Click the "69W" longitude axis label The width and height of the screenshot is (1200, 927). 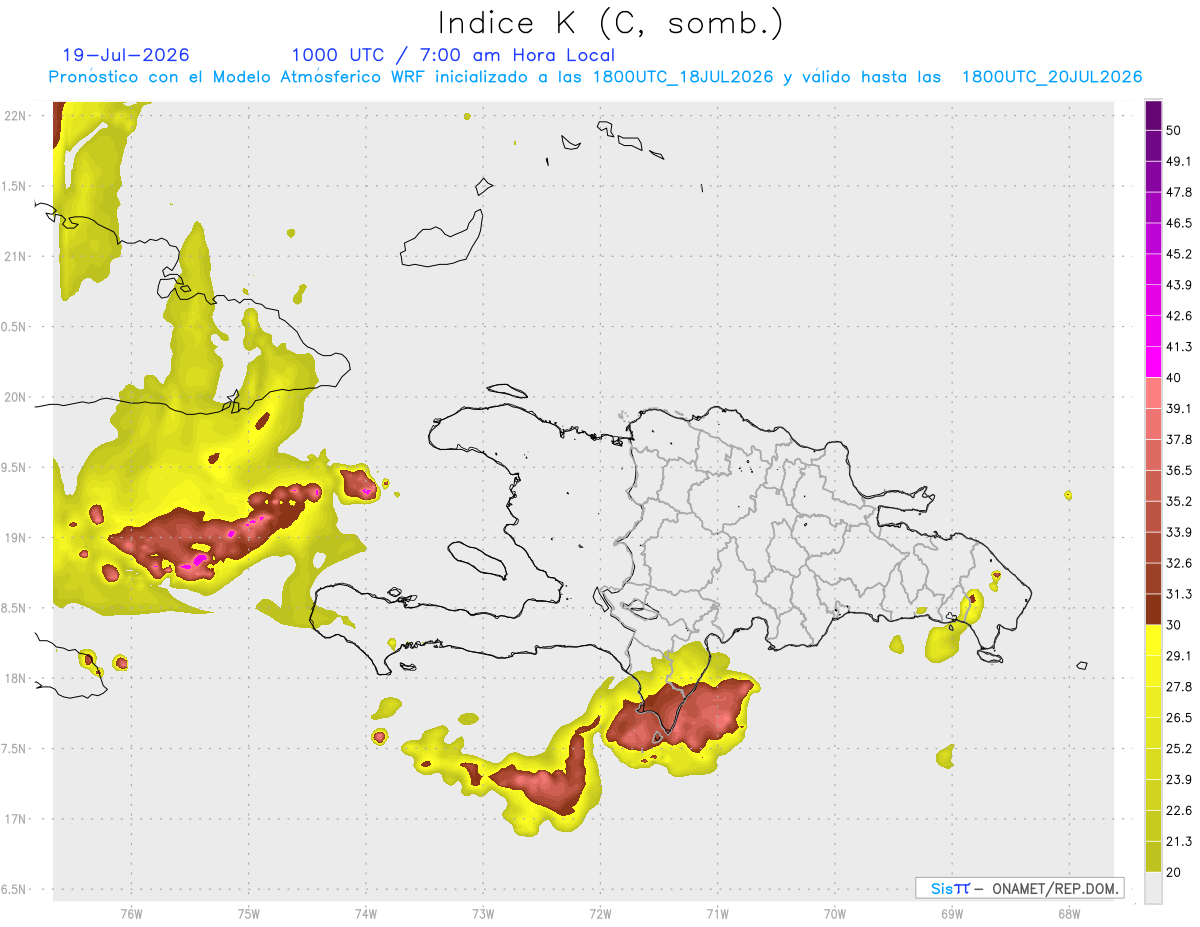click(952, 914)
